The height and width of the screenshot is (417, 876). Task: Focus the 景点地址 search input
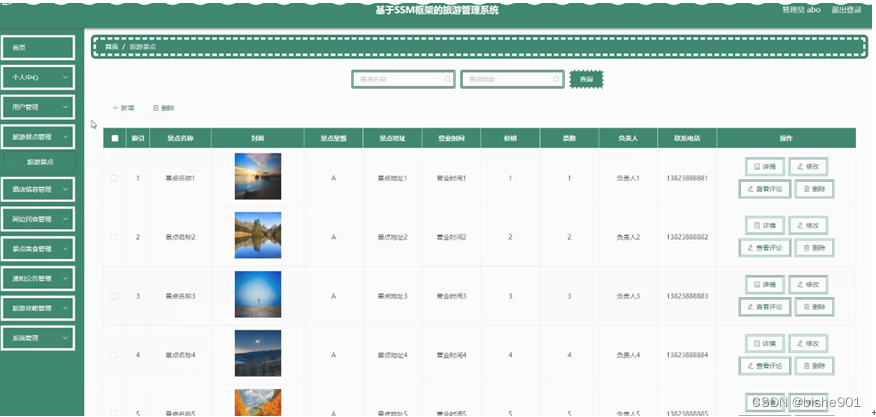tap(512, 79)
